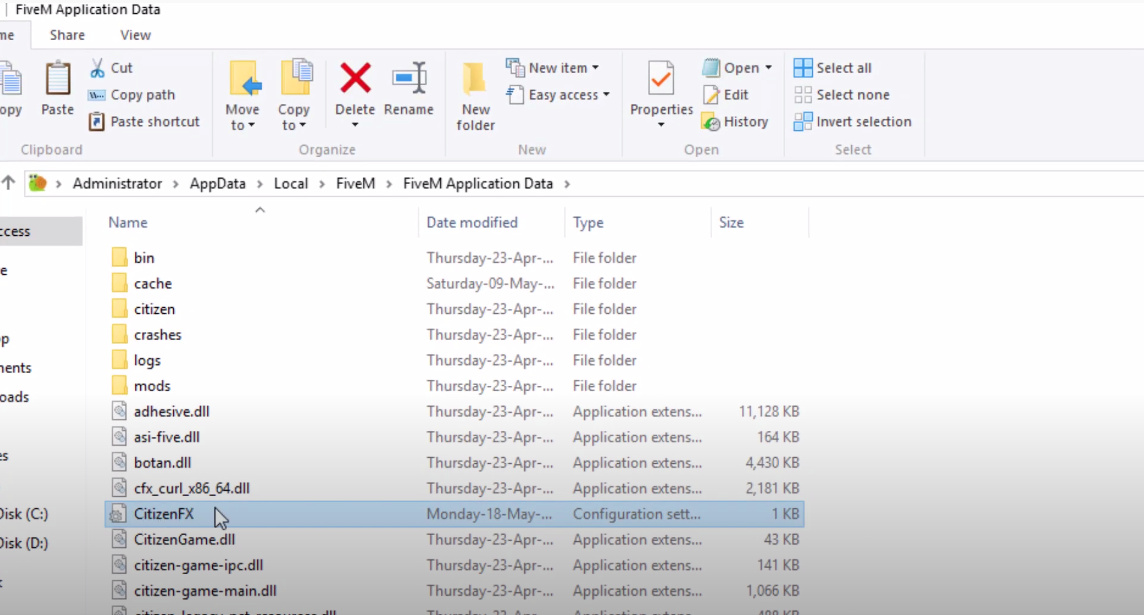Switch to the View ribbon tab
This screenshot has width=1144, height=615.
point(135,35)
